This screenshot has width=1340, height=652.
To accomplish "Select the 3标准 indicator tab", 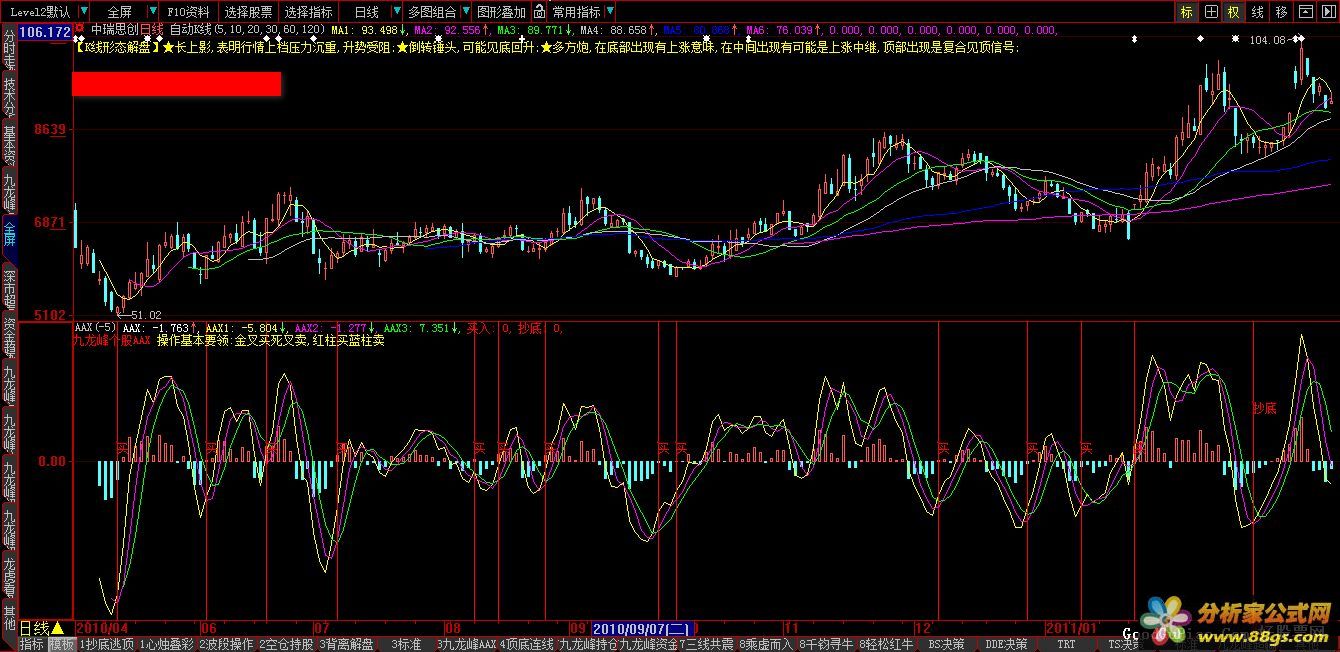I will click(x=406, y=644).
